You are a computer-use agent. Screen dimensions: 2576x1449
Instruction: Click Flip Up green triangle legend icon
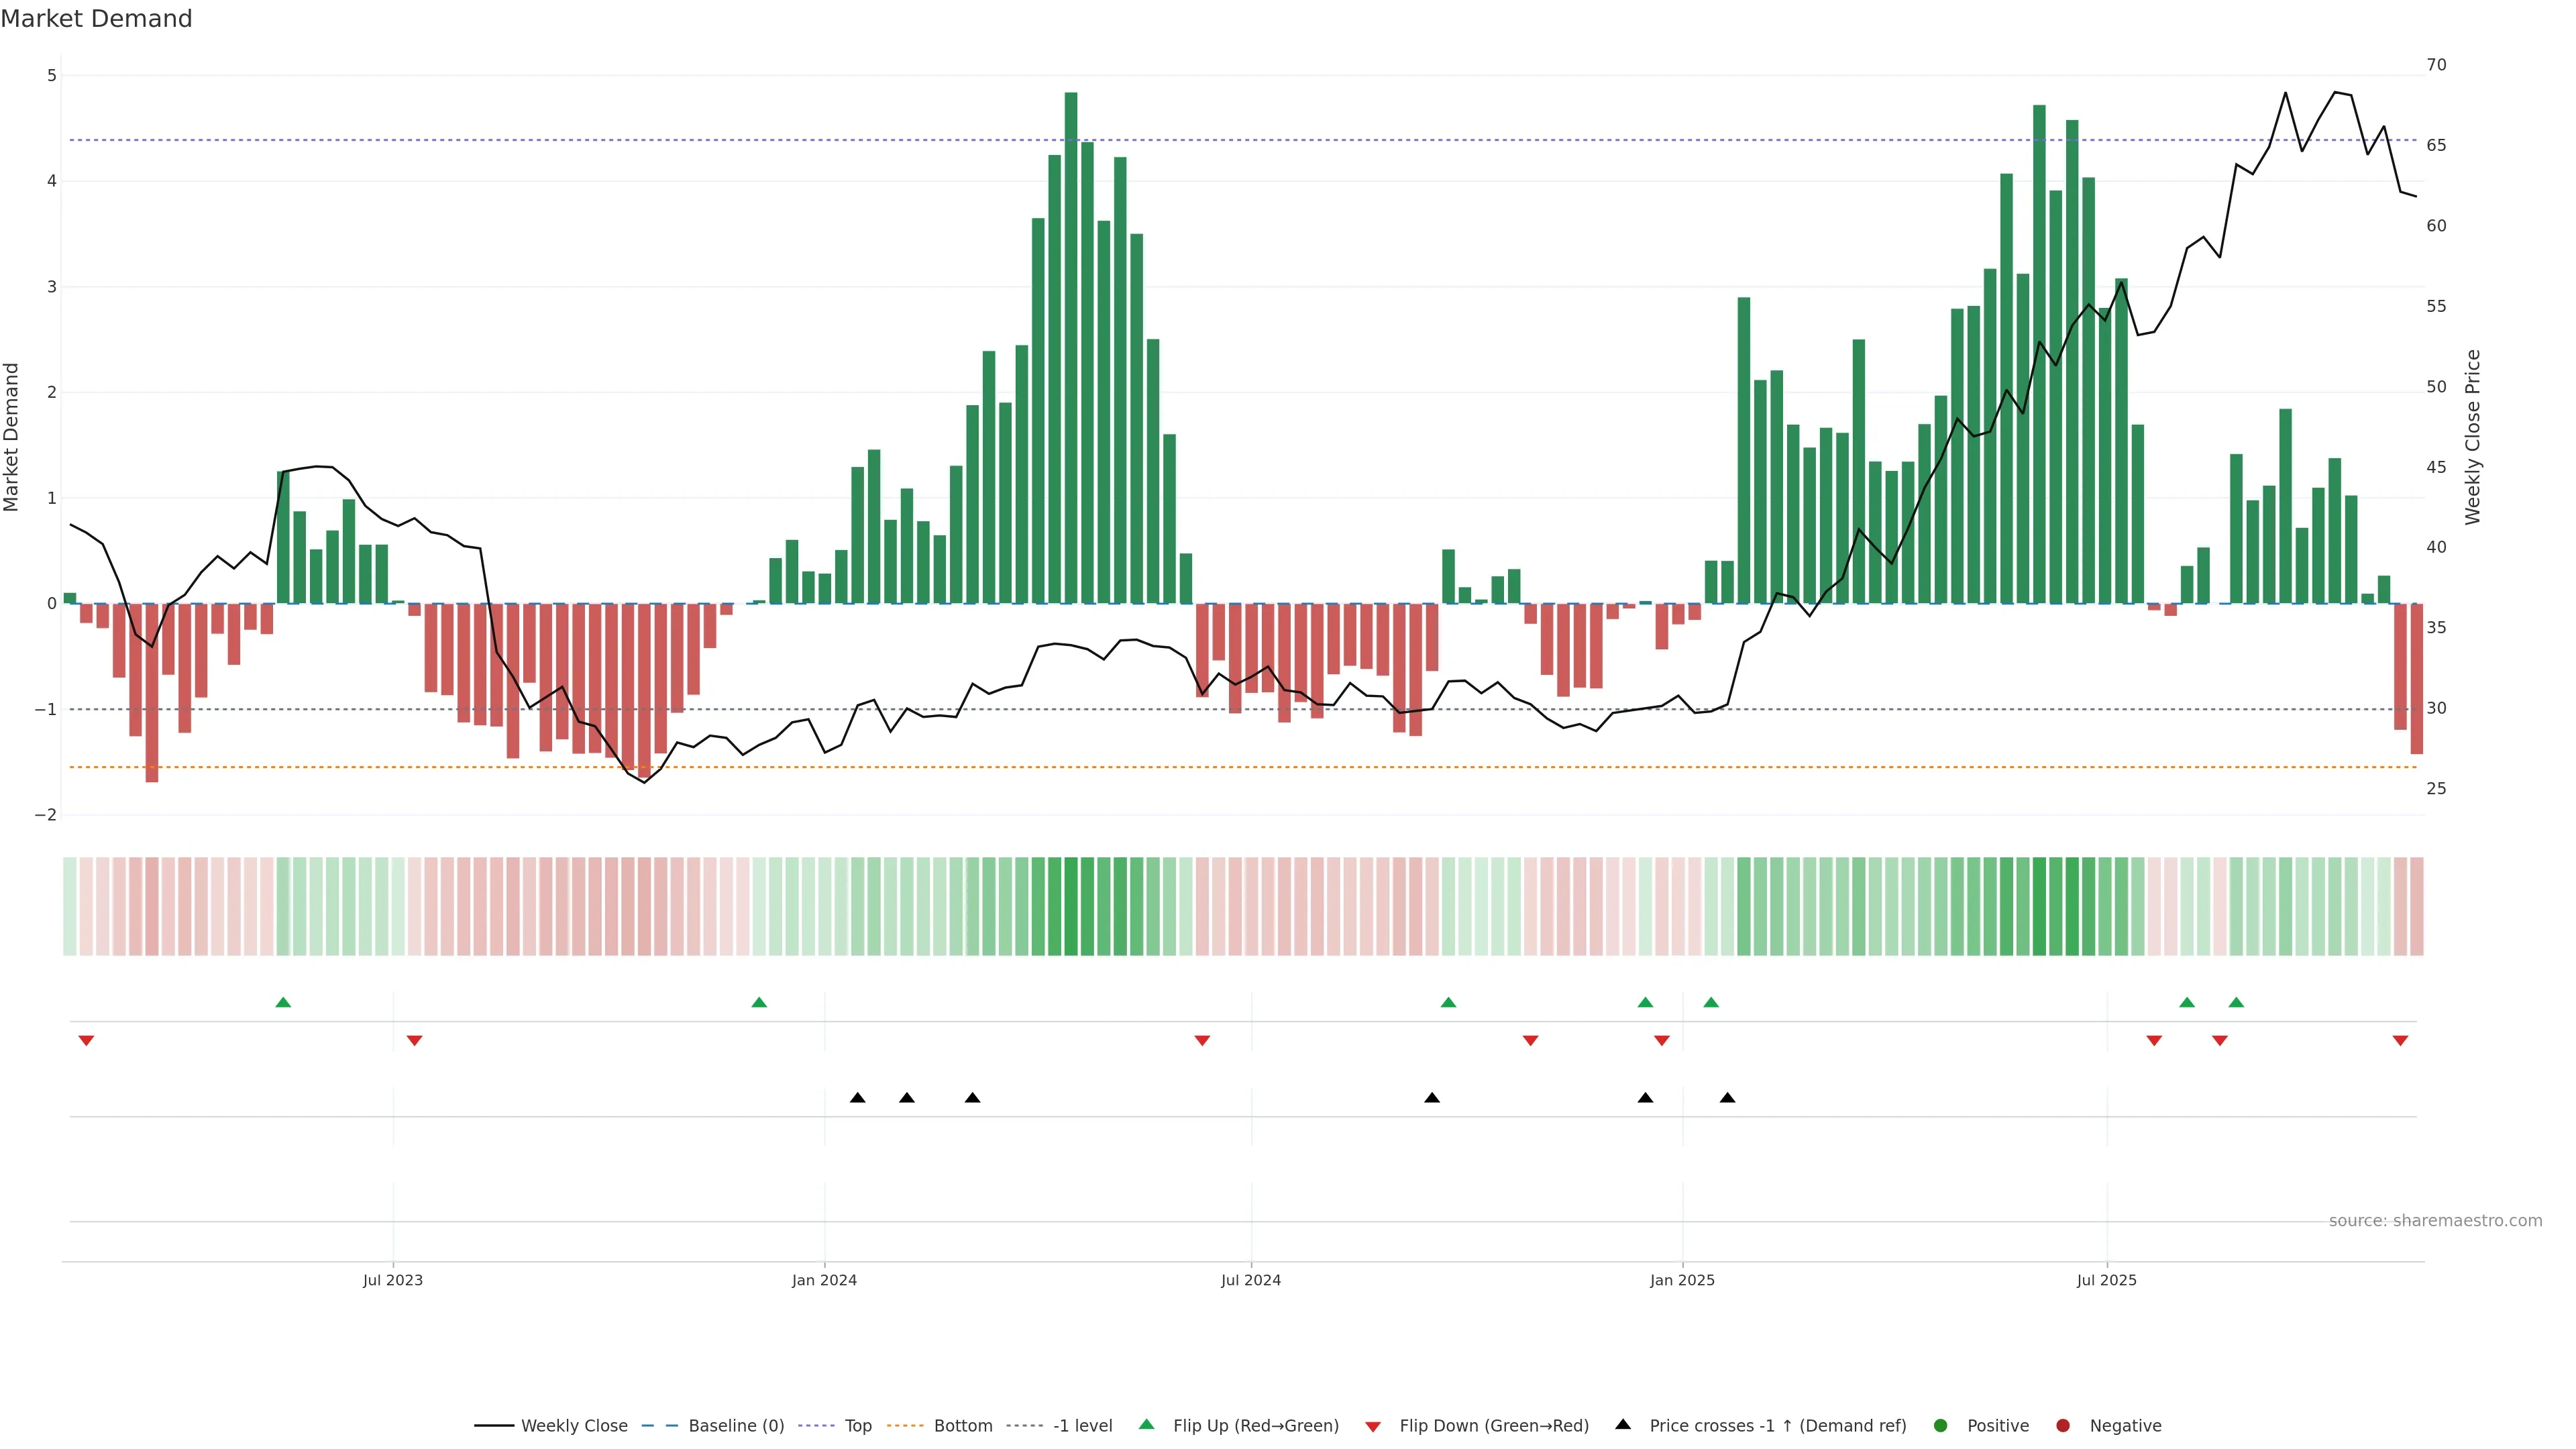(x=1147, y=1424)
